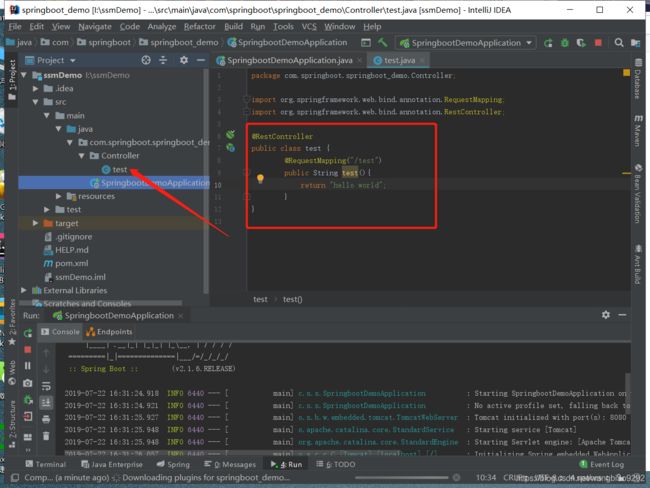Hide the Project panel with minus icon
This screenshot has height=488, width=650.
click(201, 61)
